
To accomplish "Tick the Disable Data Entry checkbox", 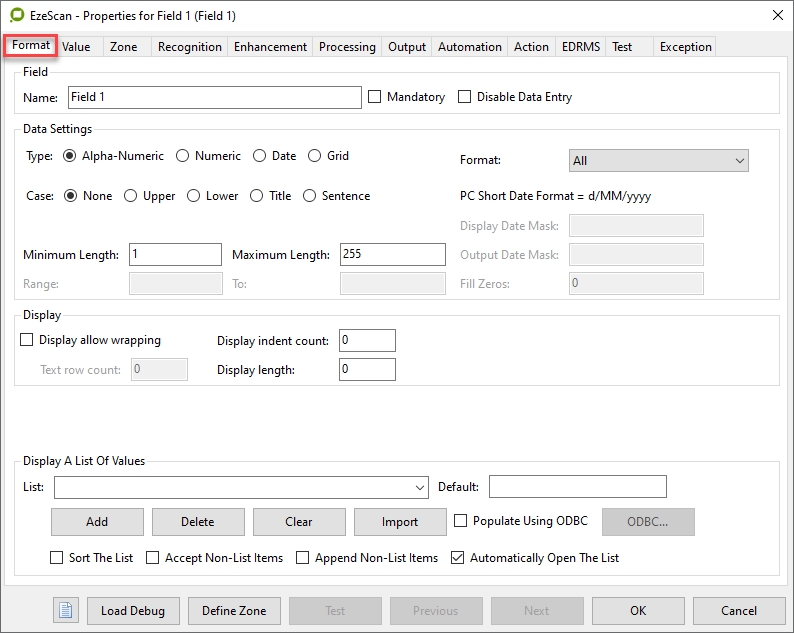I will tap(464, 97).
